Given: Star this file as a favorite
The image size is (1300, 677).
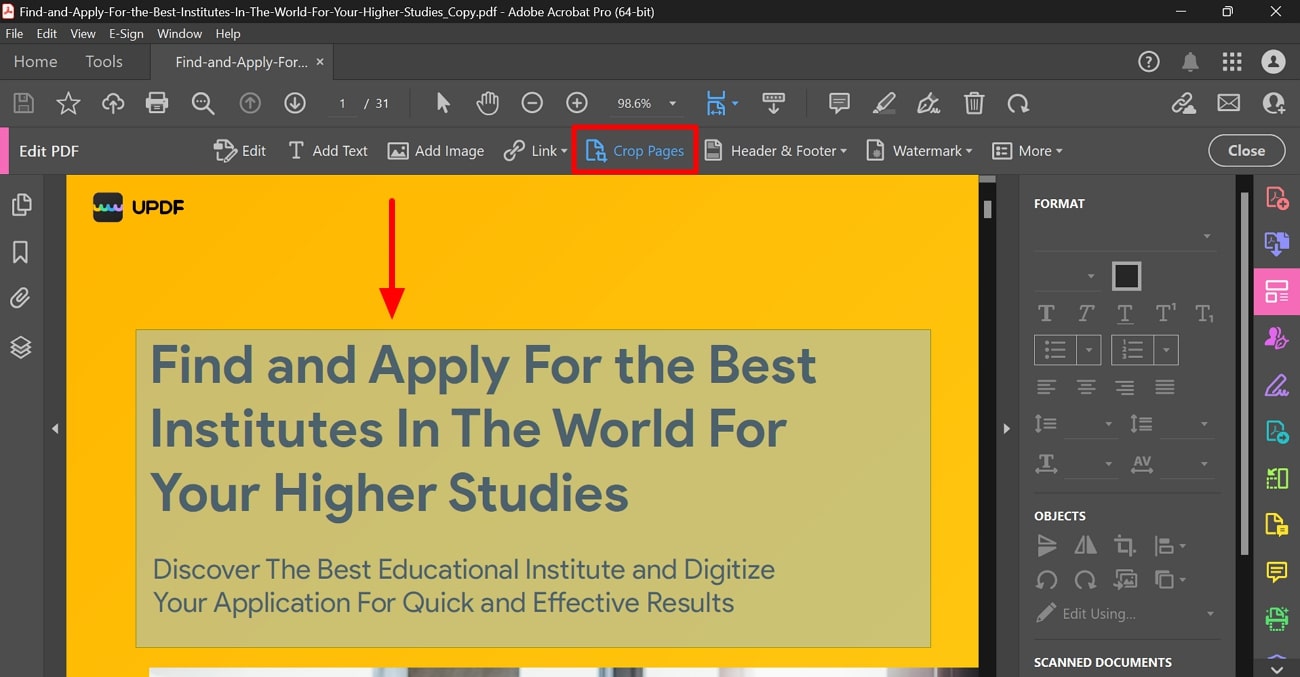Looking at the screenshot, I should 68,103.
